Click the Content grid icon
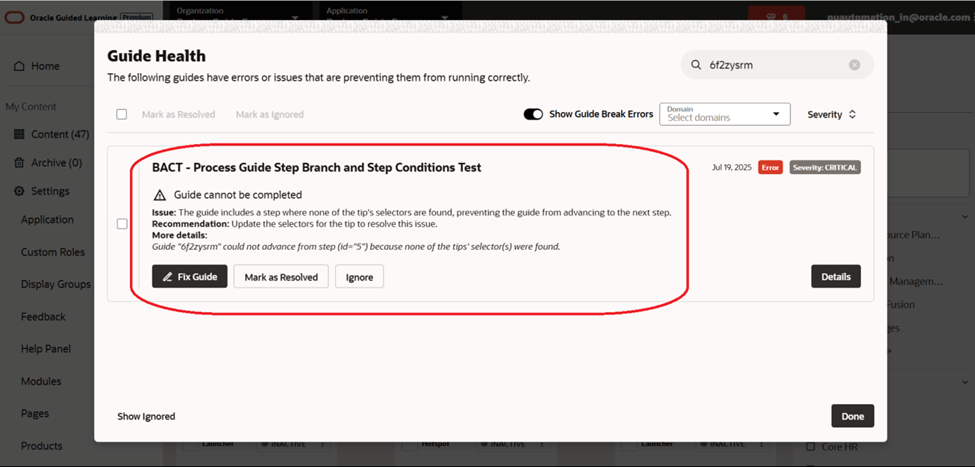Viewport: 975px width, 467px height. click(19, 134)
